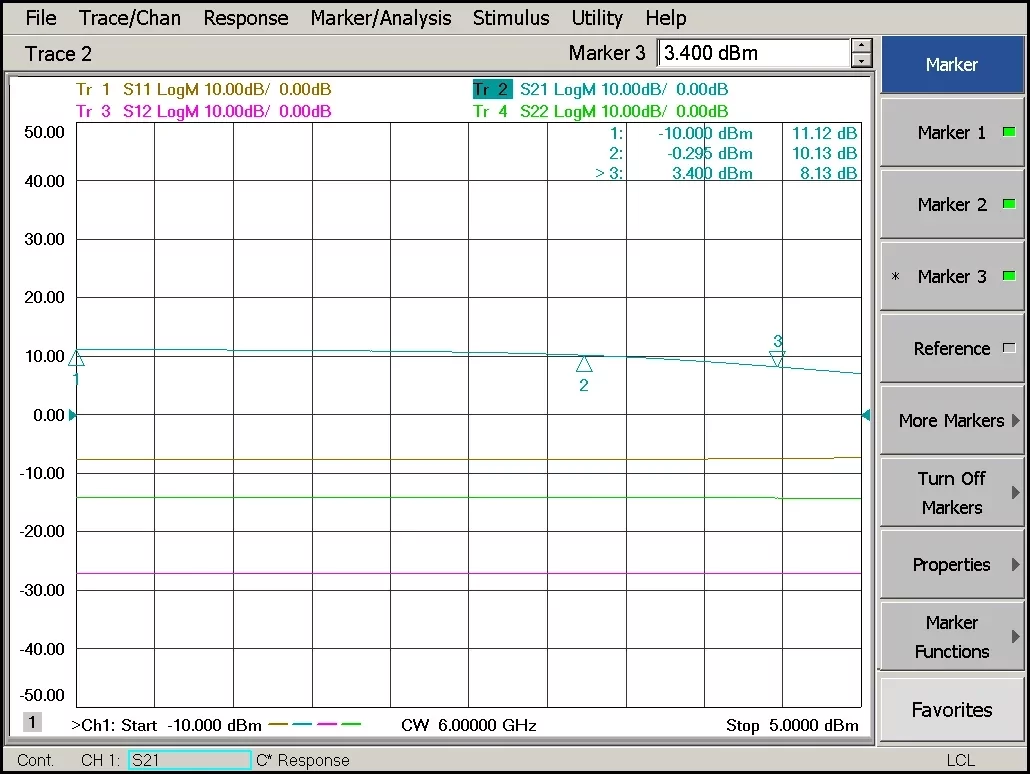
Task: Open the Favorites softkey
Action: click(952, 710)
